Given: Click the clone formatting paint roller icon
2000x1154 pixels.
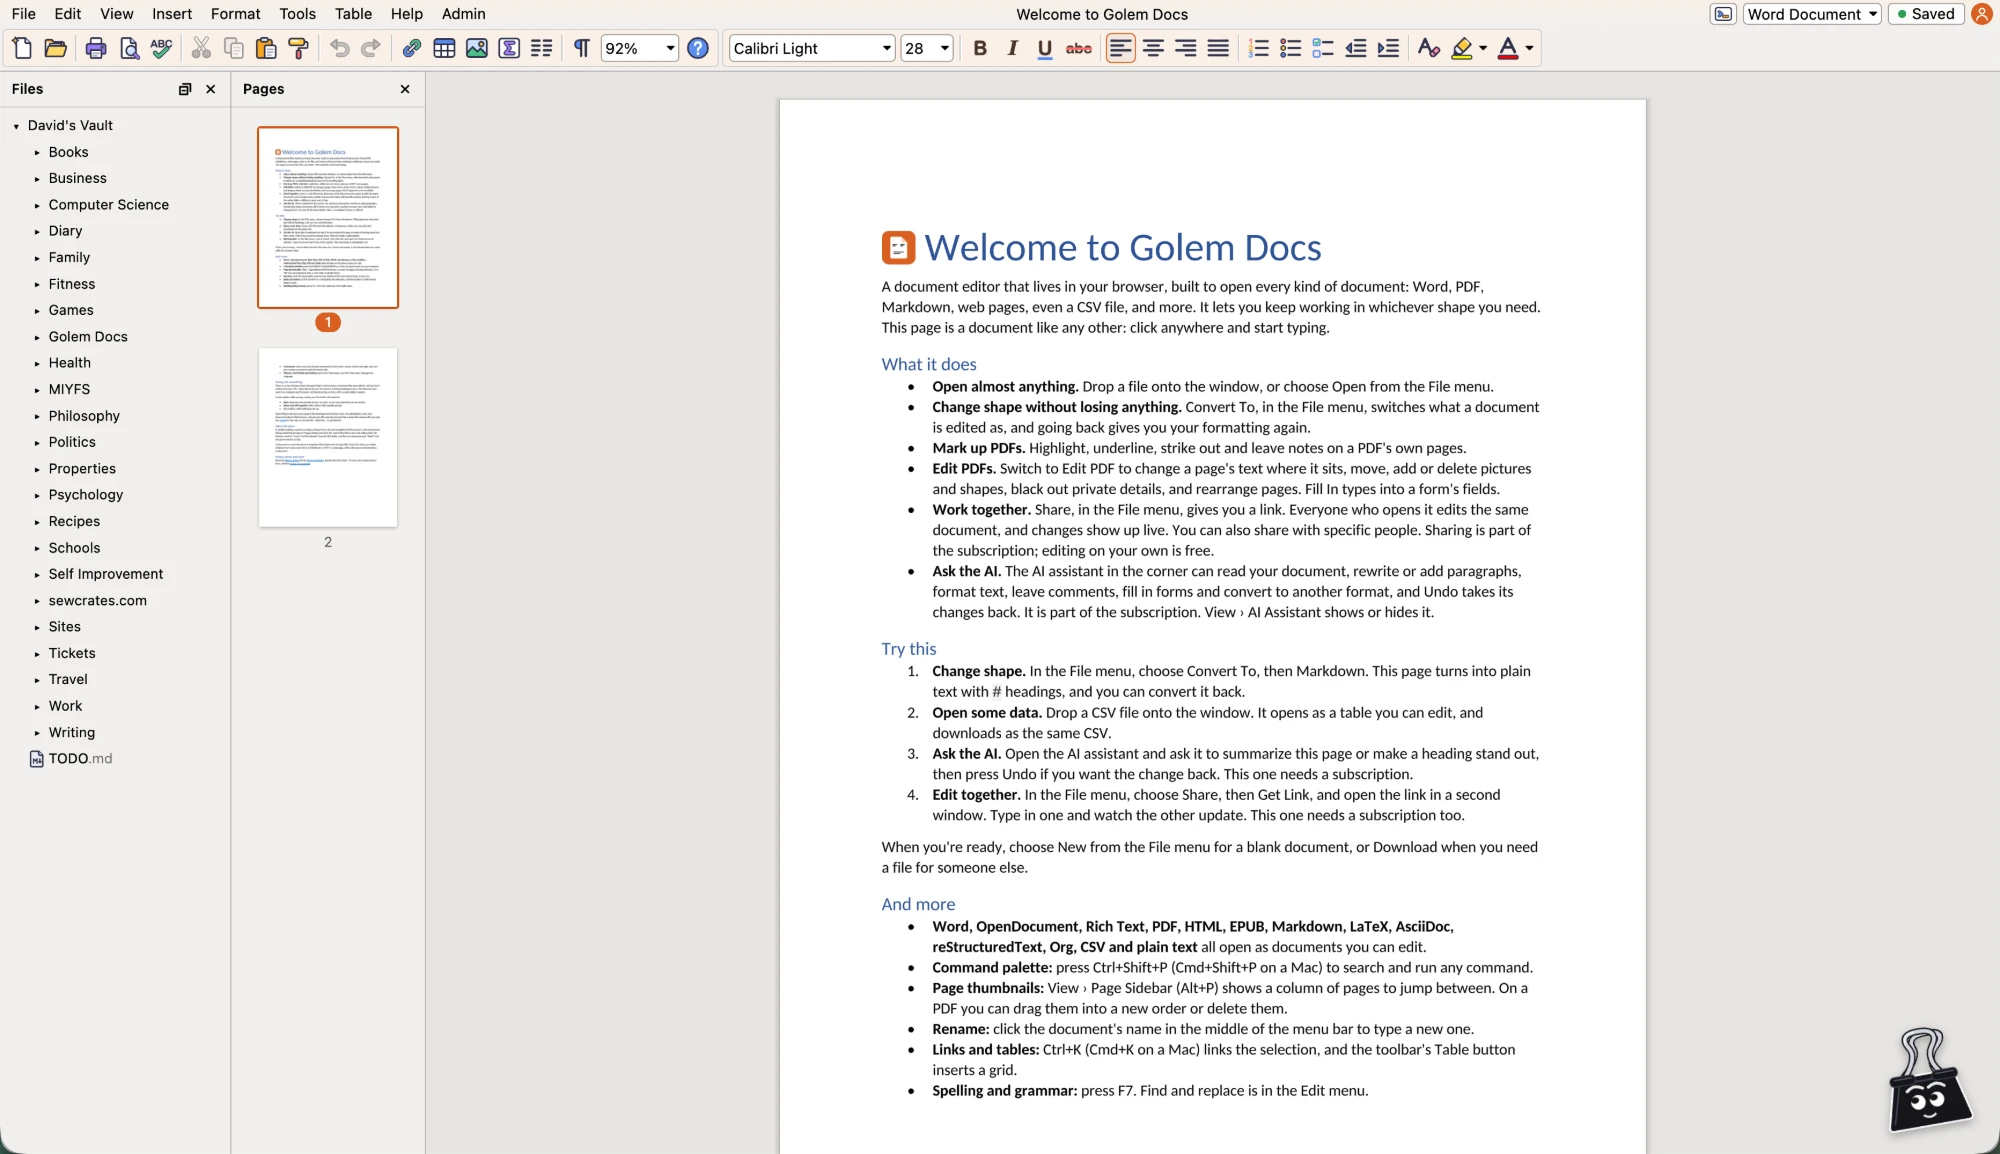Looking at the screenshot, I should pos(298,48).
